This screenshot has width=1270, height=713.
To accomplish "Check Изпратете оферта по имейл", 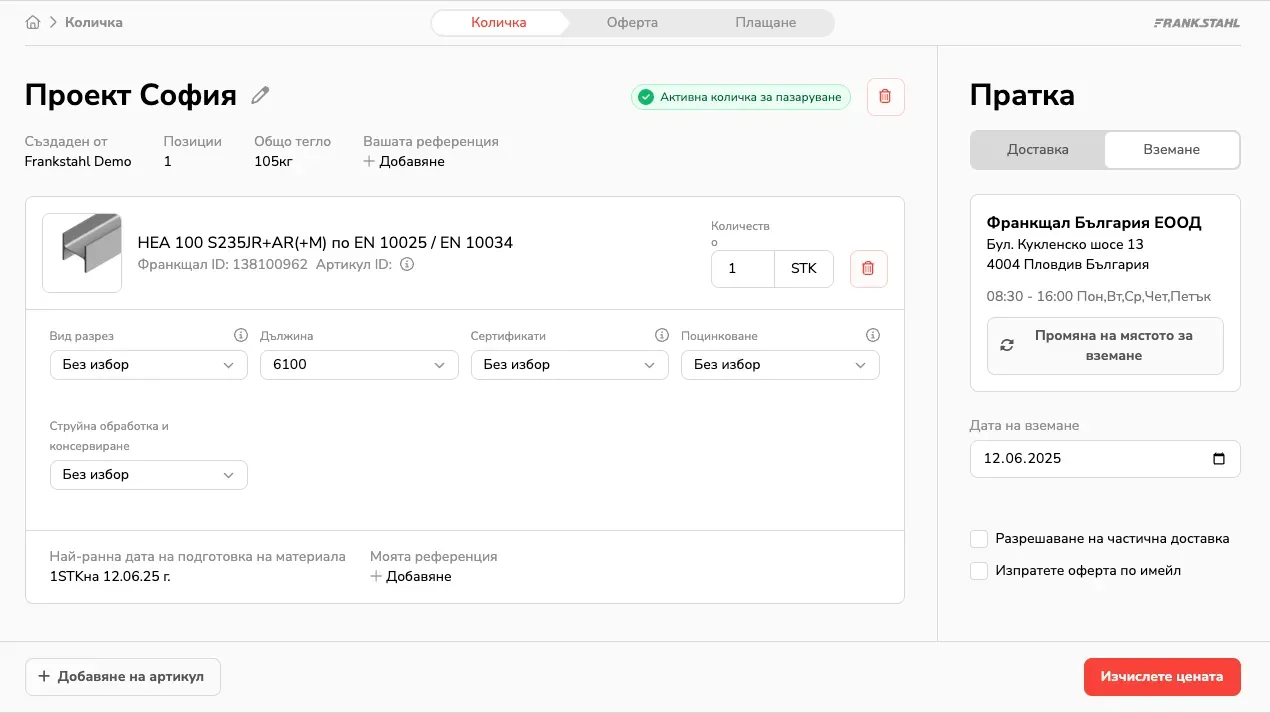I will (979, 571).
